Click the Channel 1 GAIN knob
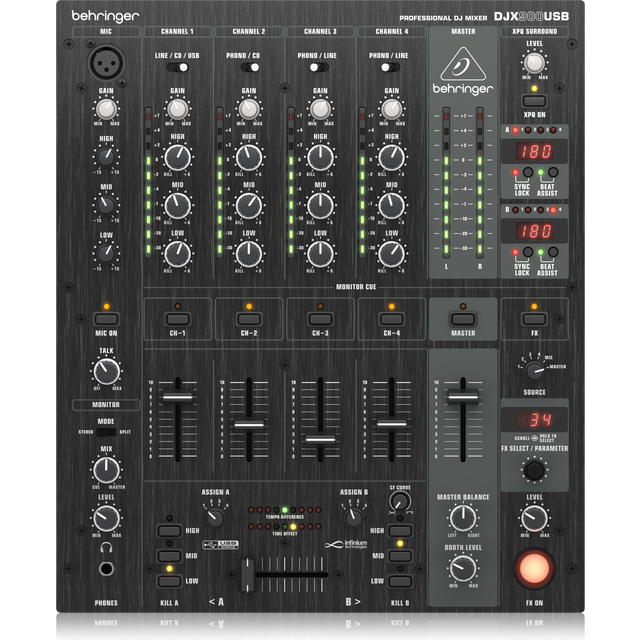The image size is (640, 640). tap(178, 109)
